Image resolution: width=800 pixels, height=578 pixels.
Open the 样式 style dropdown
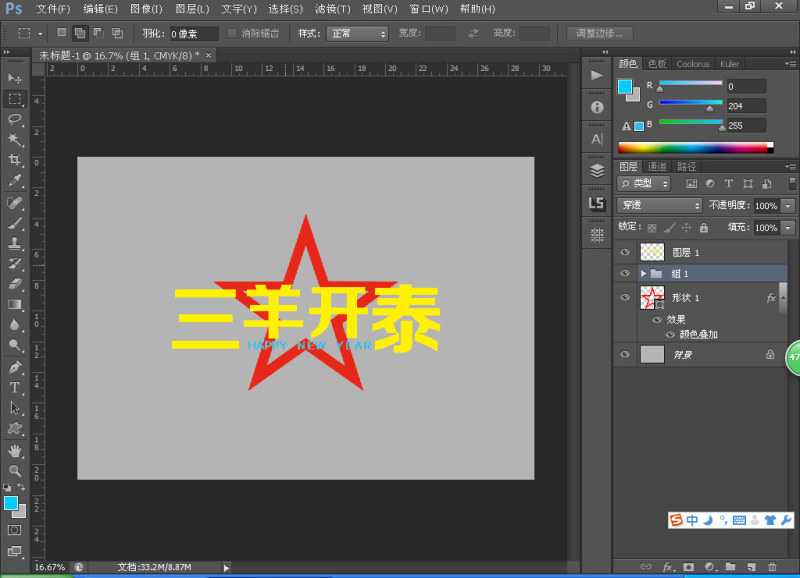(357, 34)
